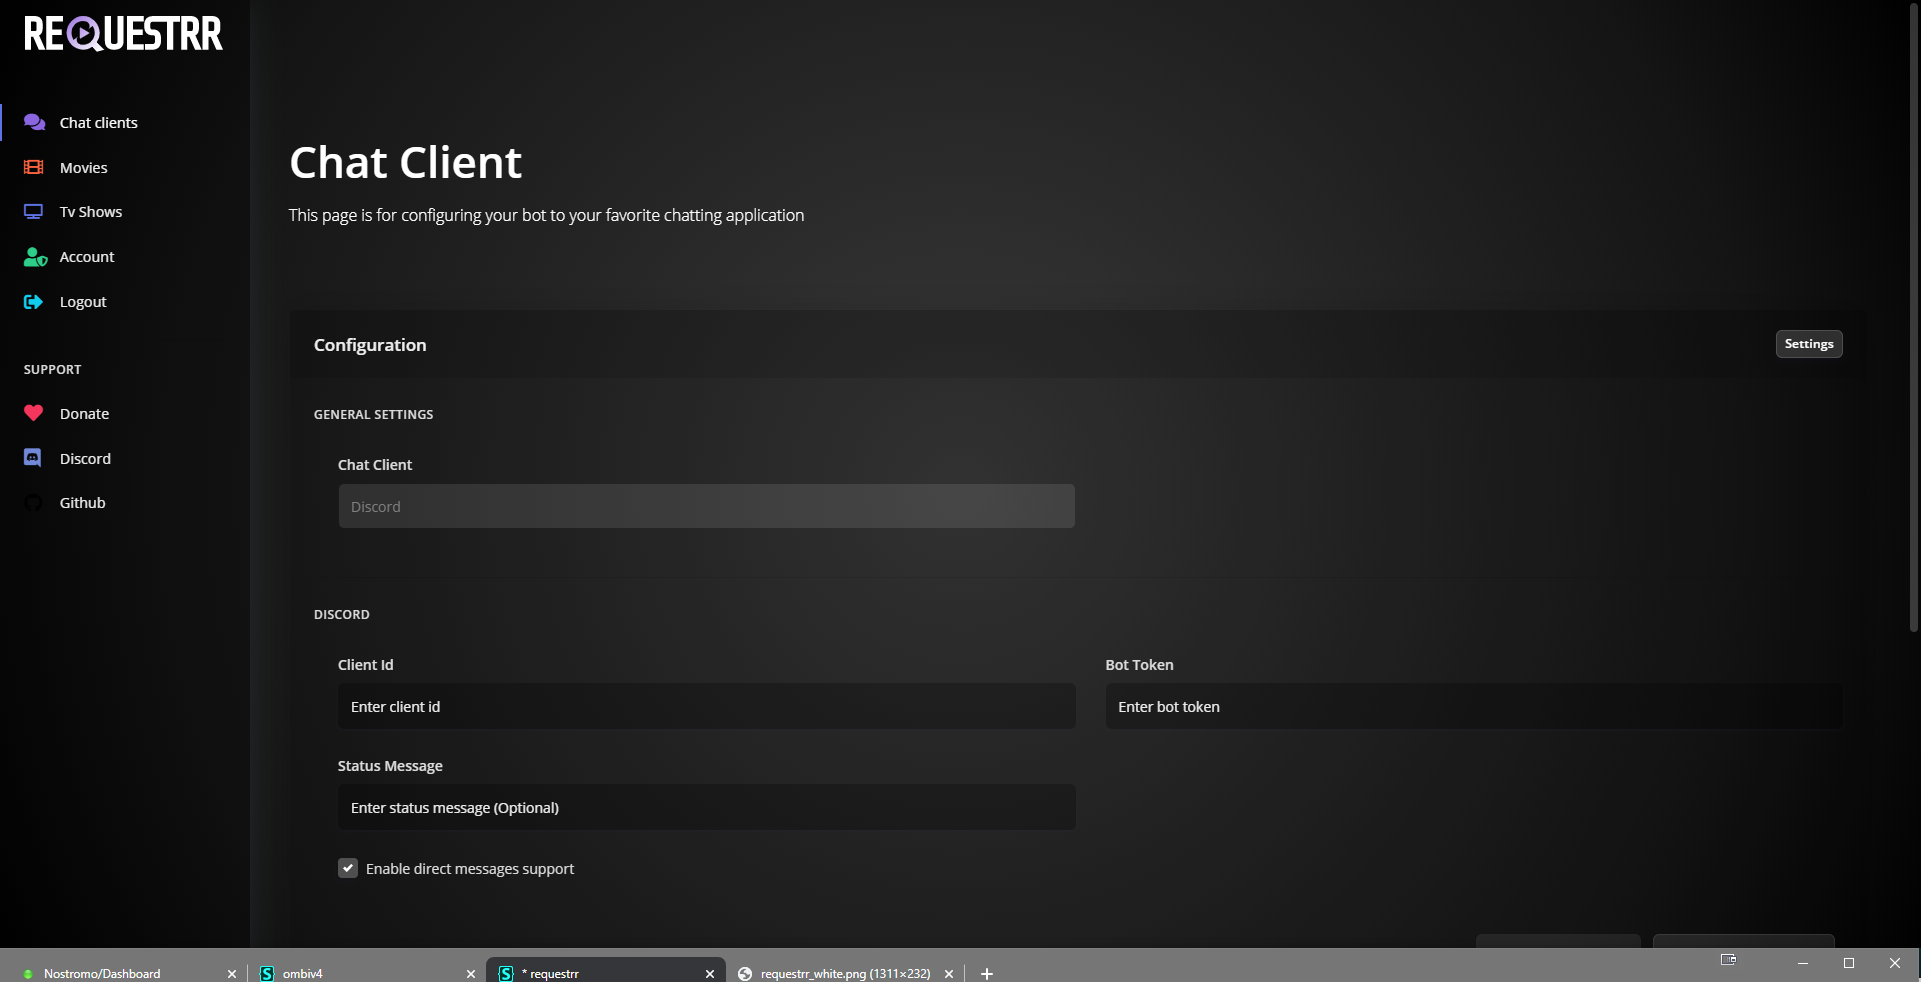Viewport: 1921px width, 982px height.
Task: Click the Settings button in Configuration
Action: point(1808,344)
